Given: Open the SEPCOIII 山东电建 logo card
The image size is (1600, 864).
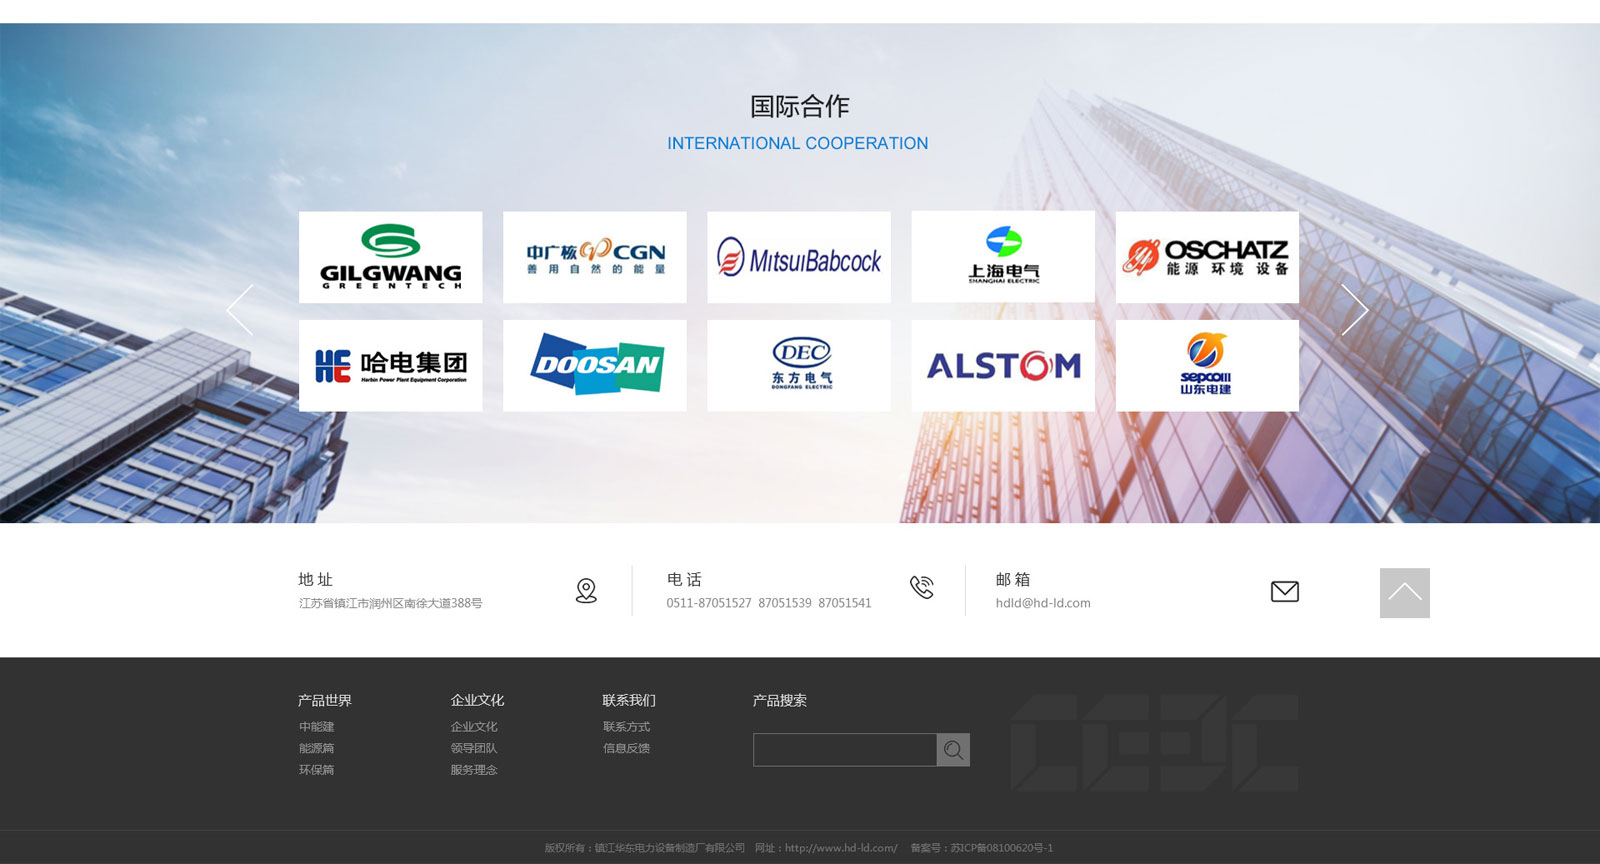Looking at the screenshot, I should click(1207, 366).
